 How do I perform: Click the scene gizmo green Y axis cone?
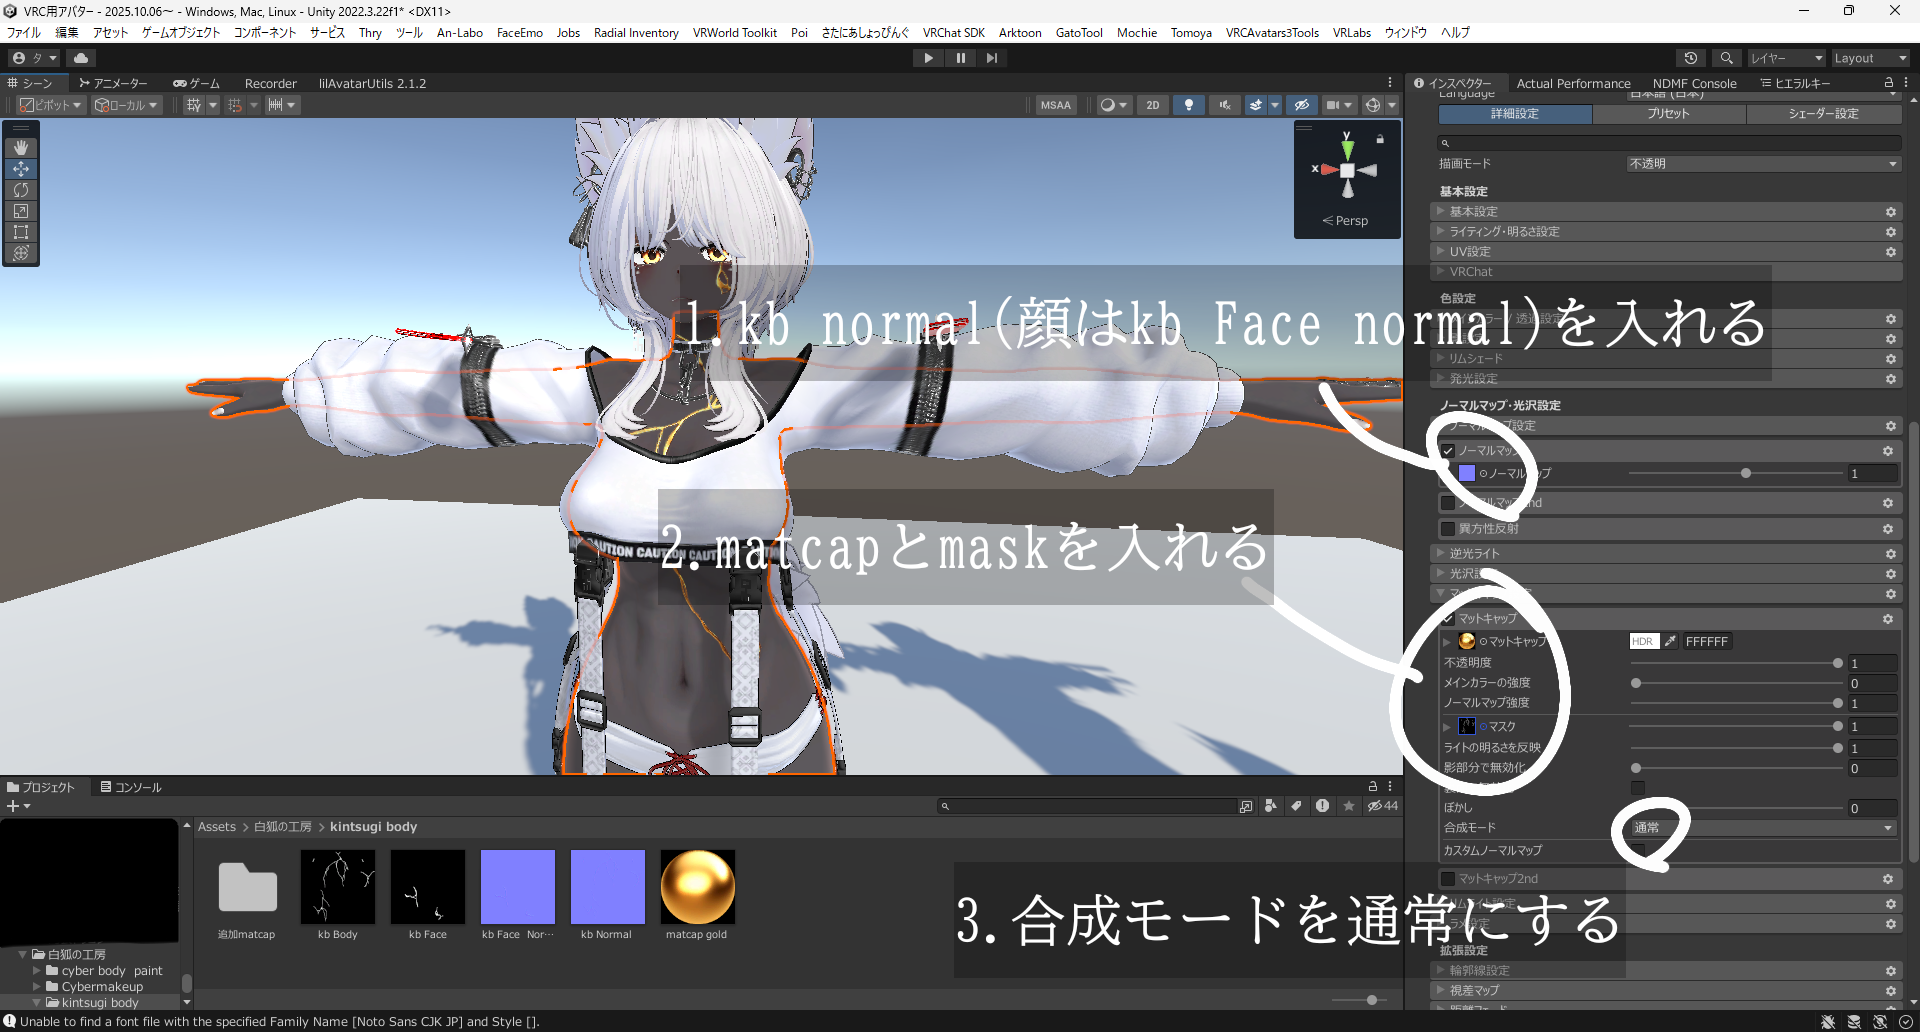(x=1347, y=148)
